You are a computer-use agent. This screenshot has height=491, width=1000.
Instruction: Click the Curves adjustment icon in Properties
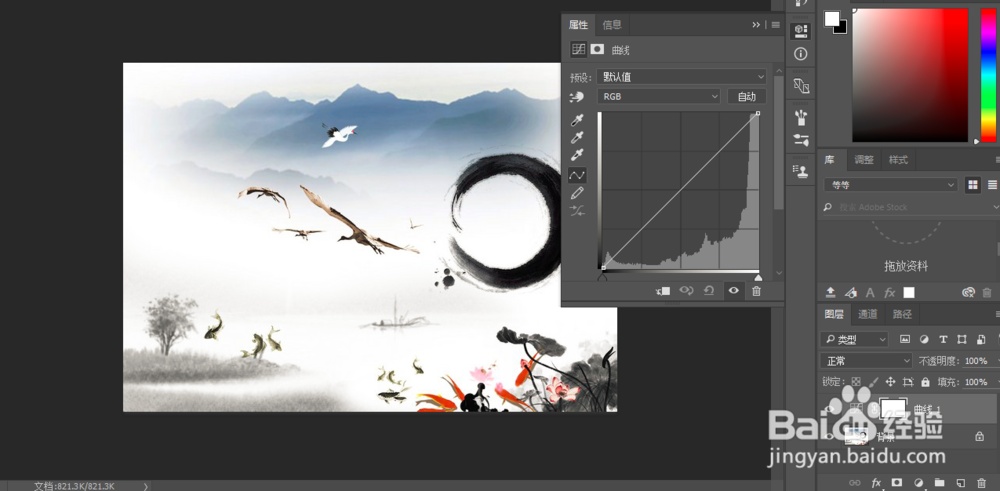pyautogui.click(x=578, y=49)
